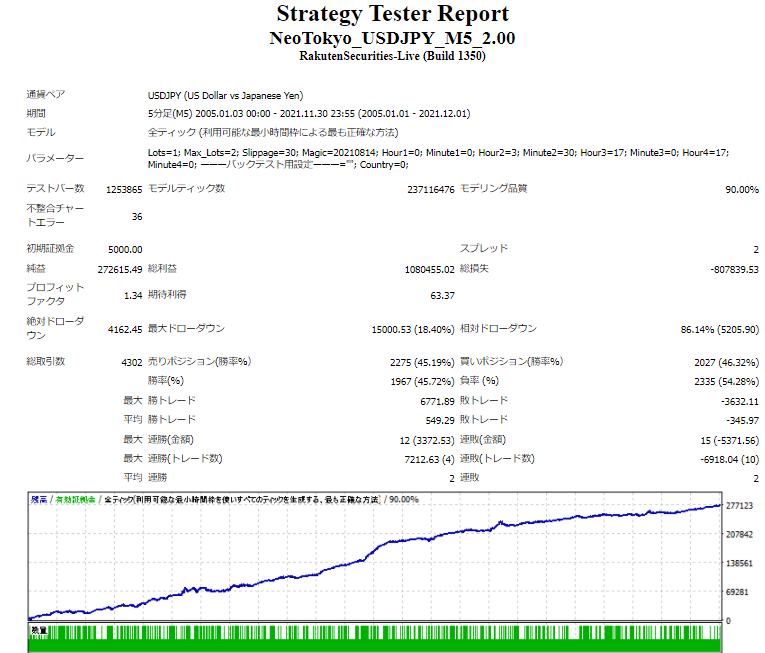Click the 相対ドローダウン label
This screenshot has width=765, height=653.
(498, 328)
